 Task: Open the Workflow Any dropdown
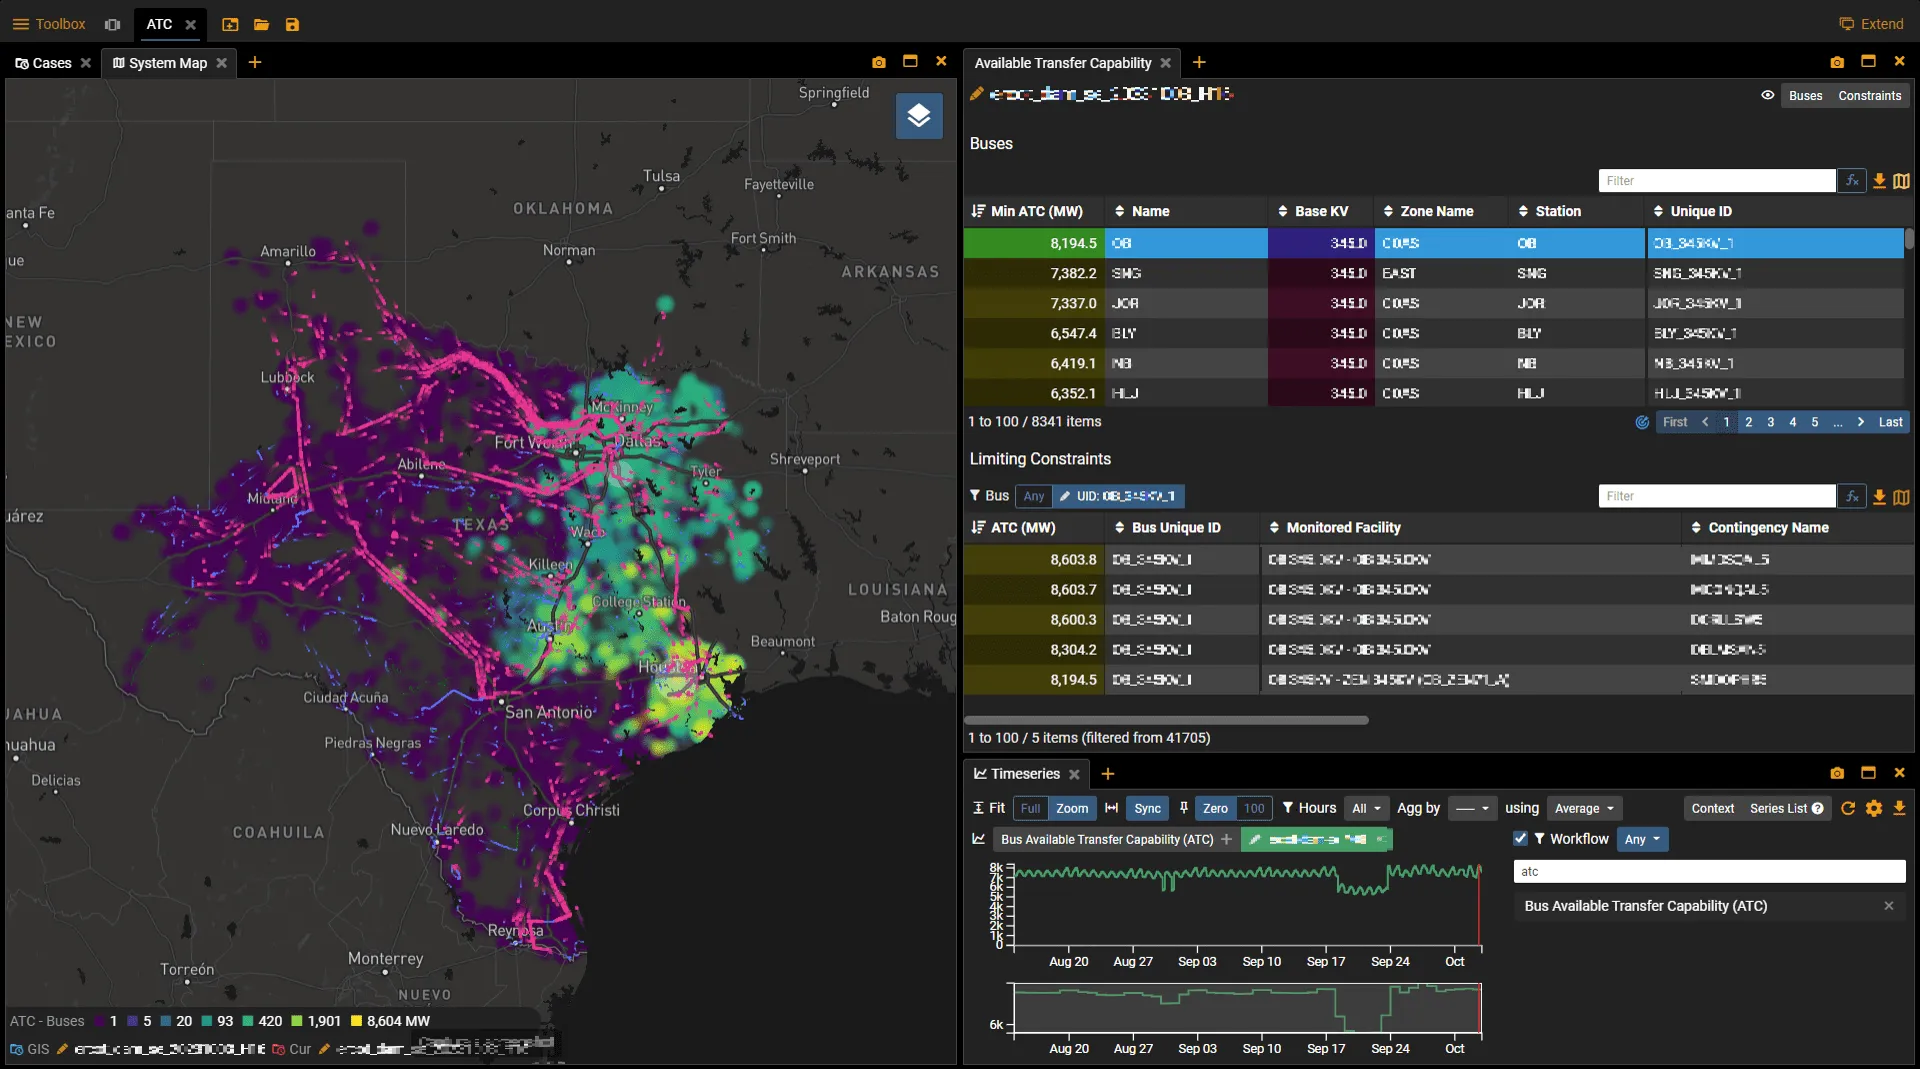tap(1642, 839)
